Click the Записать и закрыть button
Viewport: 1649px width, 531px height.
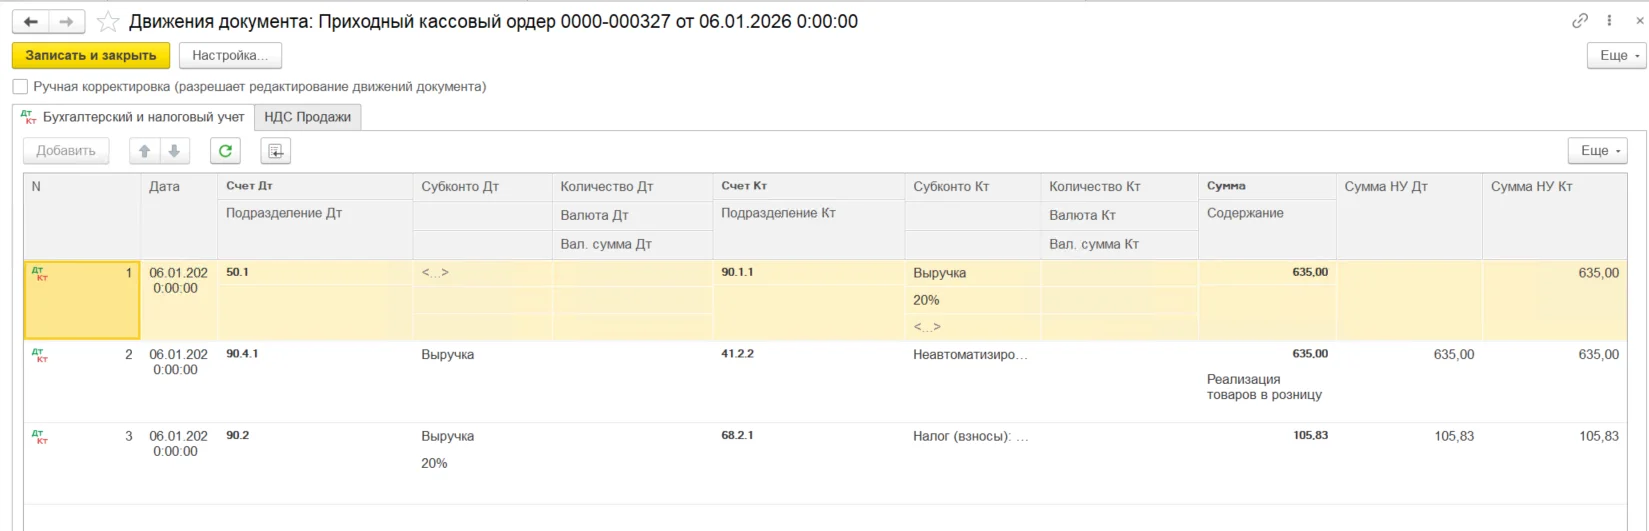coord(91,55)
